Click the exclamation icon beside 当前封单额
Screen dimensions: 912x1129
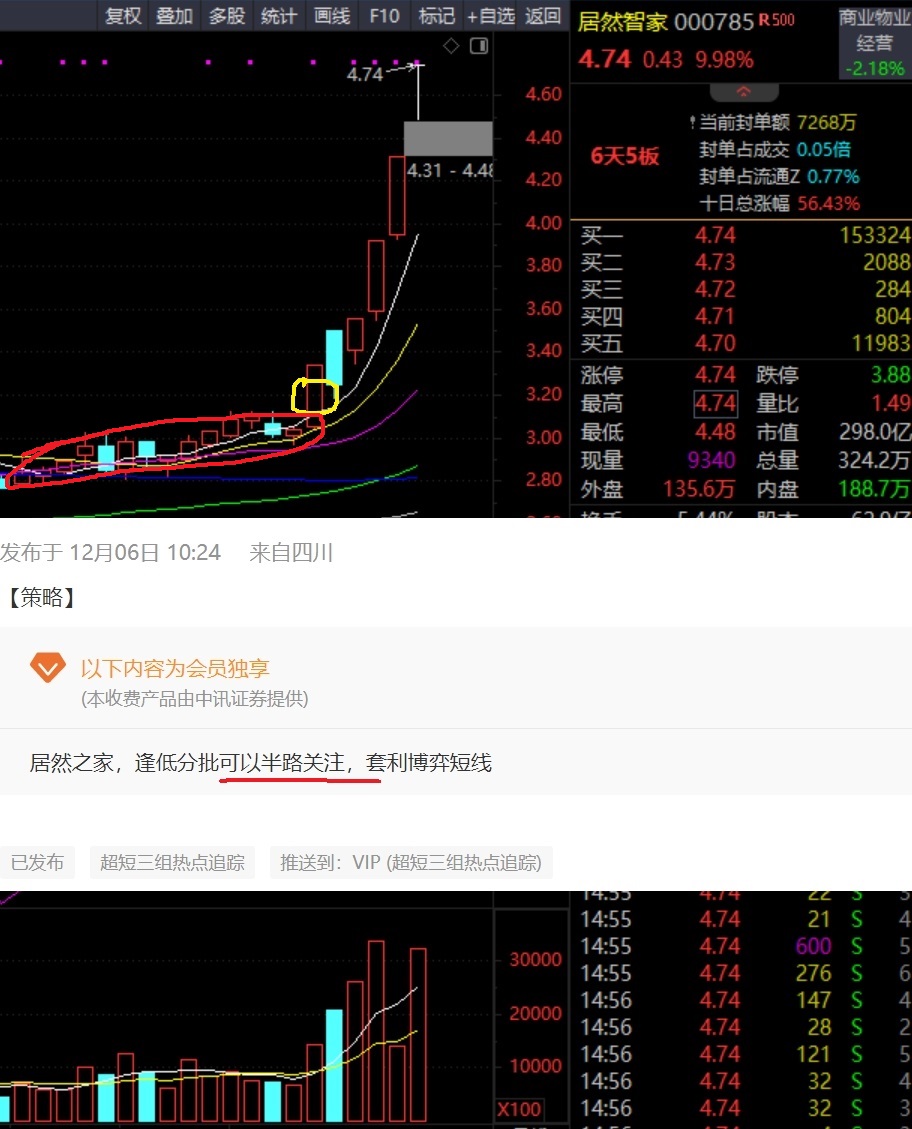692,120
